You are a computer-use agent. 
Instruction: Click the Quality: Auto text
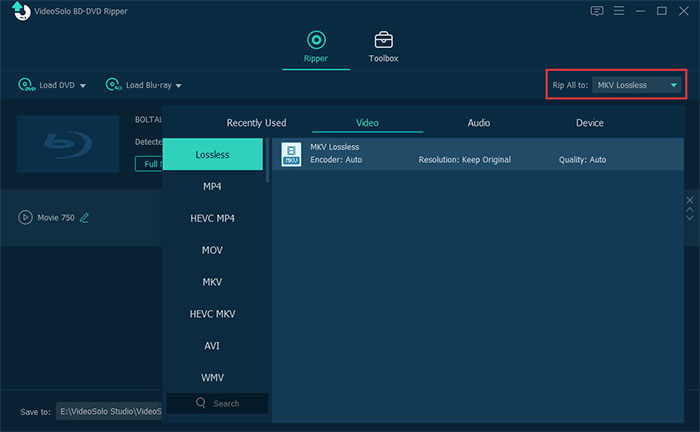click(x=582, y=160)
